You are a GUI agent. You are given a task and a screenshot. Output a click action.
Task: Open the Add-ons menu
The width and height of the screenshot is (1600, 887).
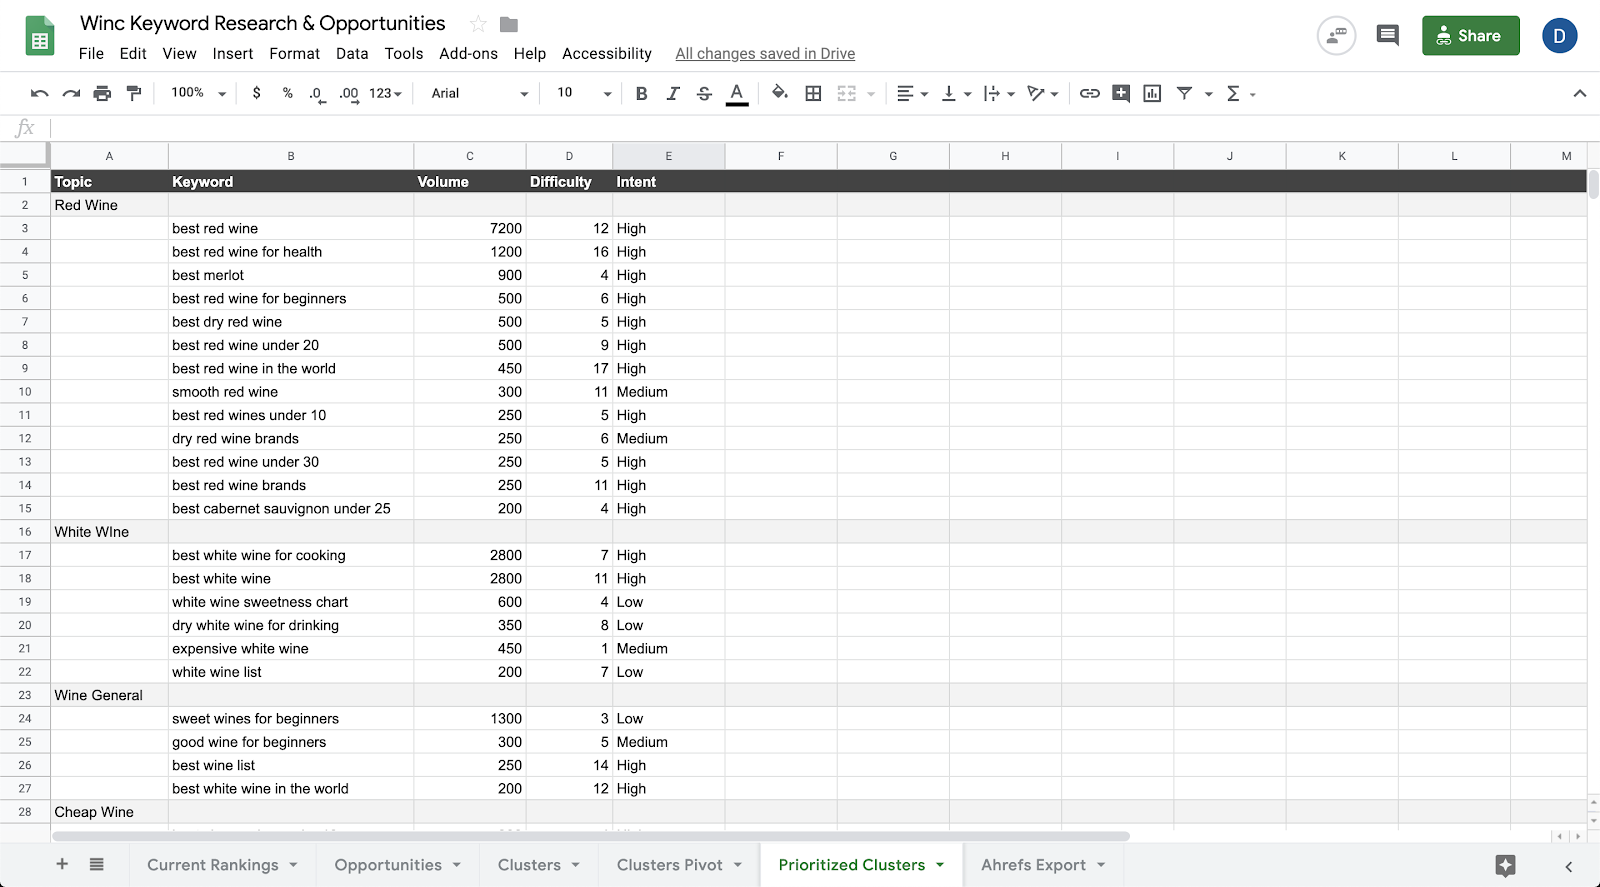[469, 54]
